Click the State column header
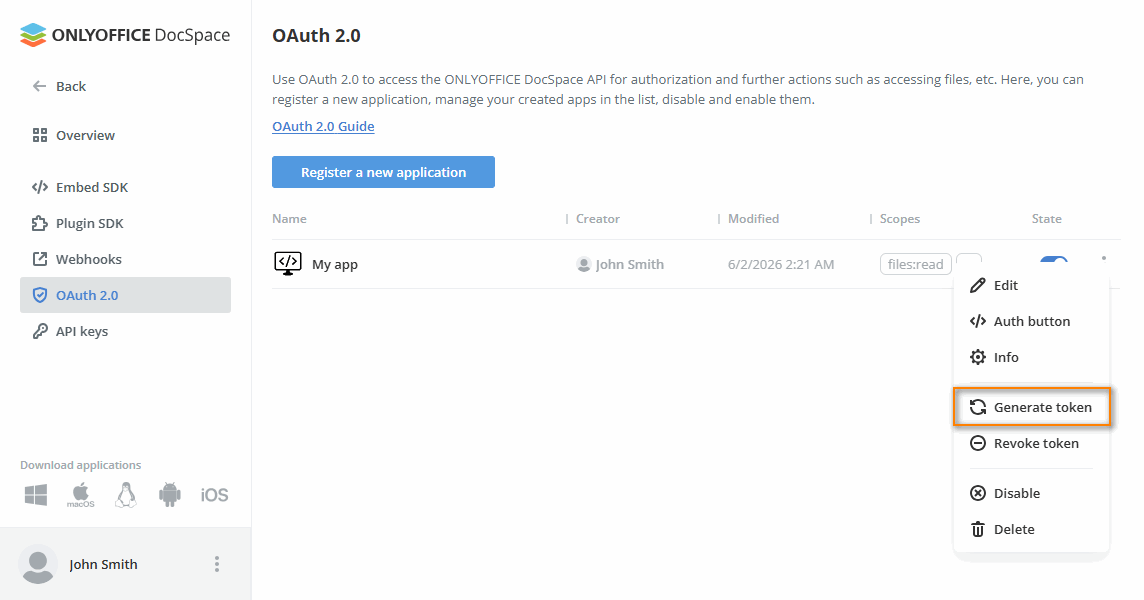 (1046, 219)
